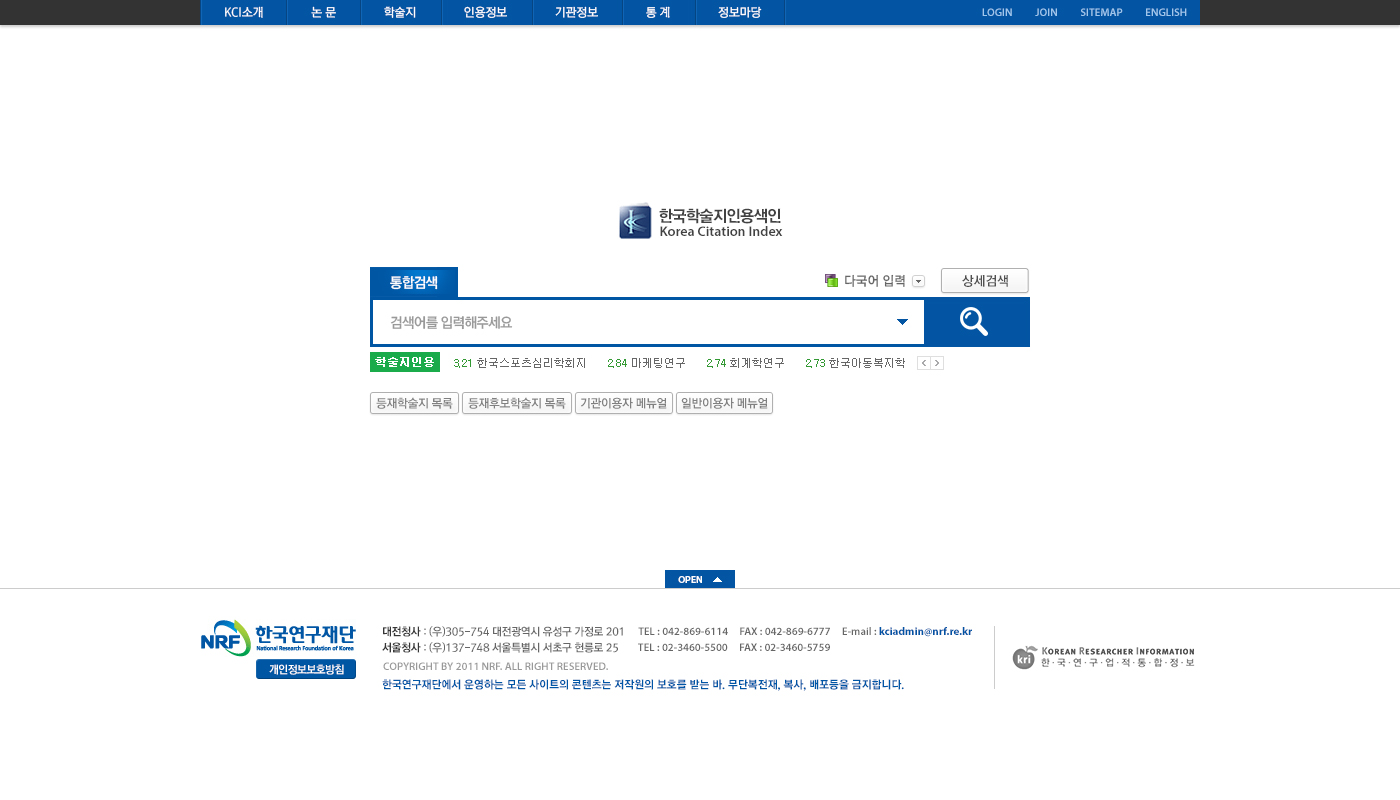
Task: Click the LOGIN link
Action: pyautogui.click(x=997, y=13)
